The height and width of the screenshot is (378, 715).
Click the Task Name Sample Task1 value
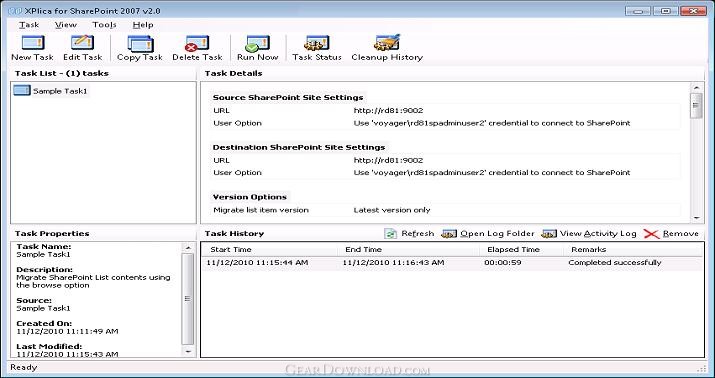click(43, 254)
